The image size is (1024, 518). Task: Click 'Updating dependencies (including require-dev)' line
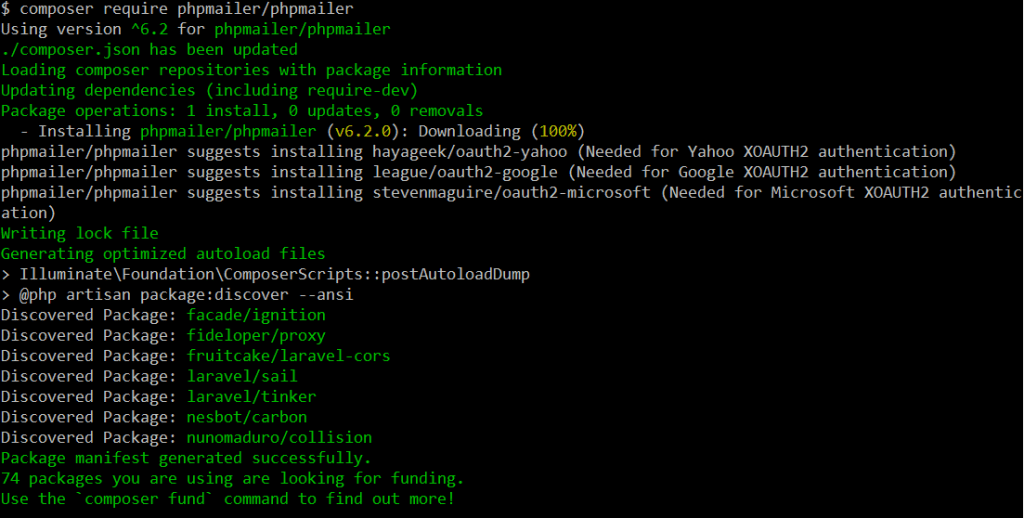coord(209,90)
